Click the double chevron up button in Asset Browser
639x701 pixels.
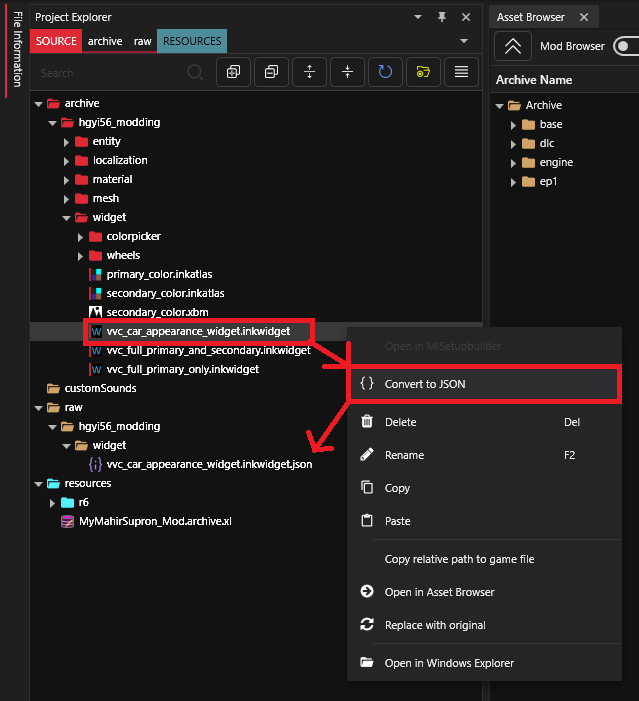pos(513,46)
